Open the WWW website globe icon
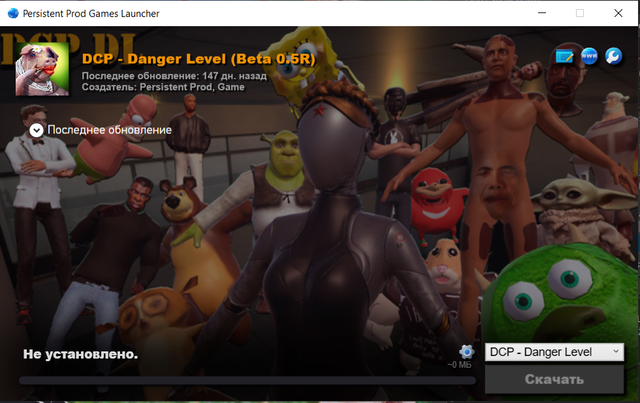 point(589,56)
